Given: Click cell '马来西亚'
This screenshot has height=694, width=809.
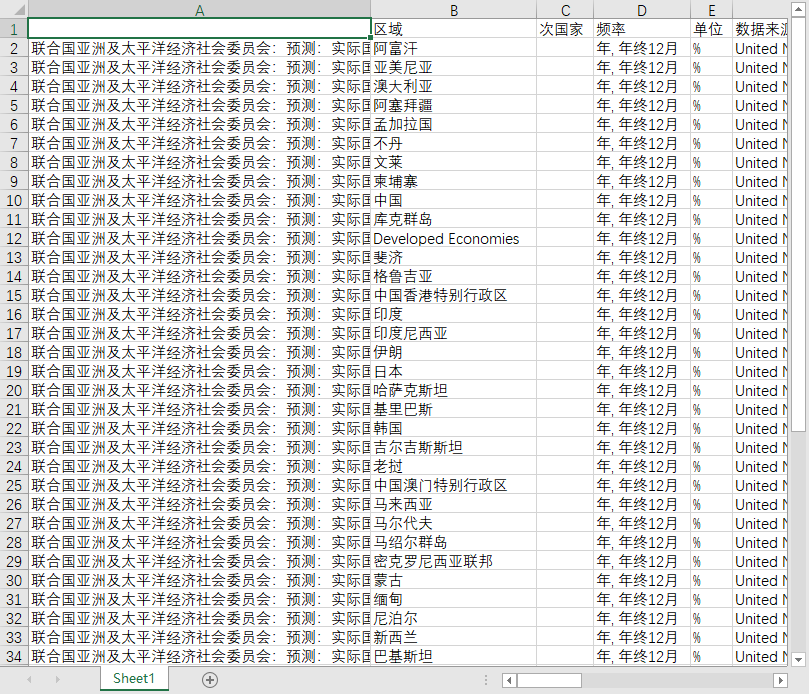Looking at the screenshot, I should click(454, 504).
